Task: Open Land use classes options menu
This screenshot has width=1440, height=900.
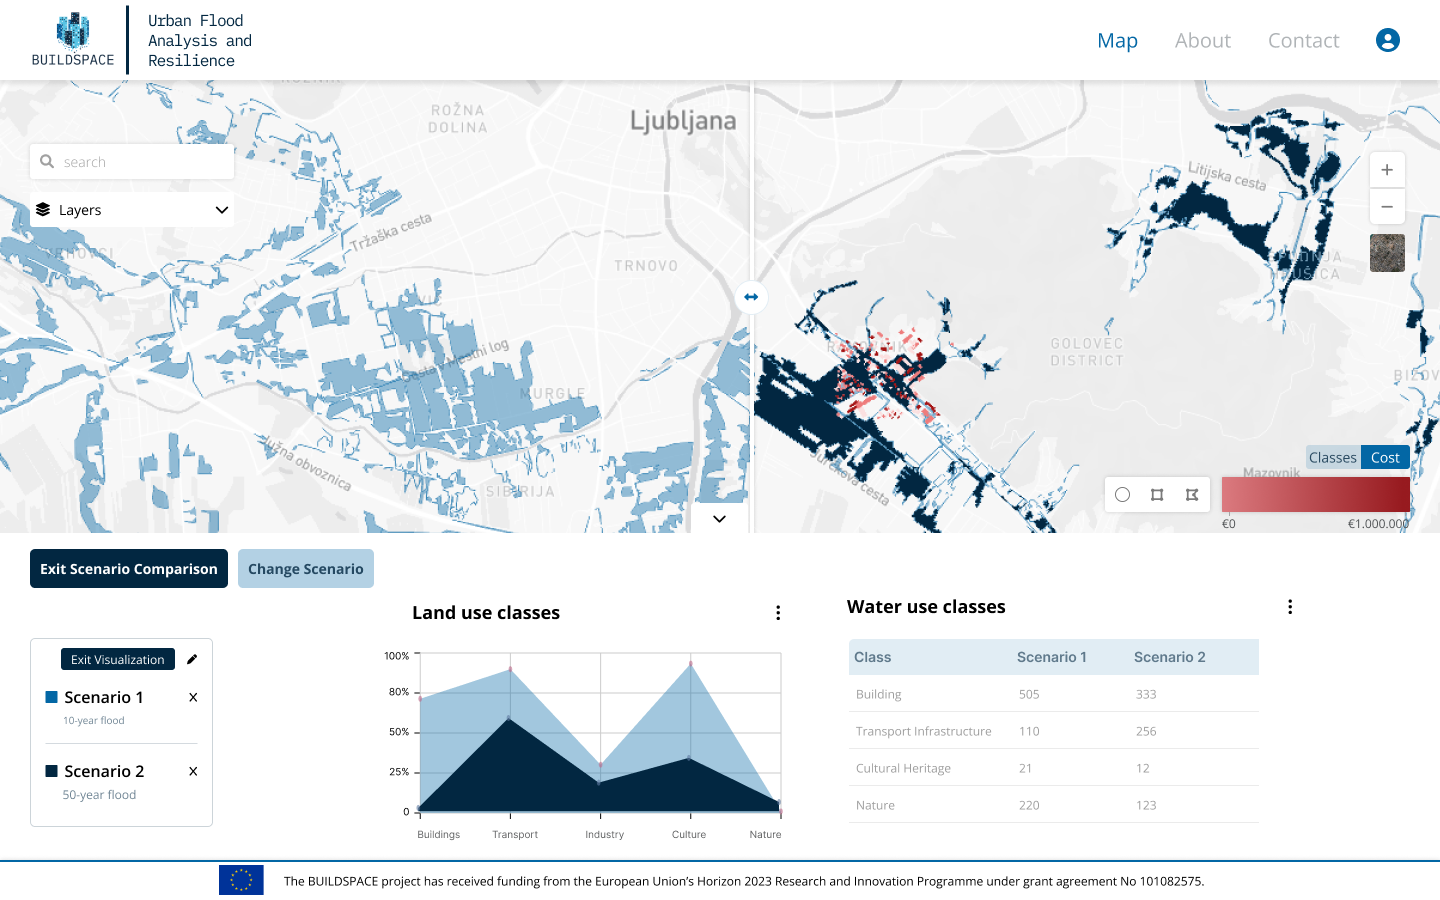Action: tap(778, 613)
